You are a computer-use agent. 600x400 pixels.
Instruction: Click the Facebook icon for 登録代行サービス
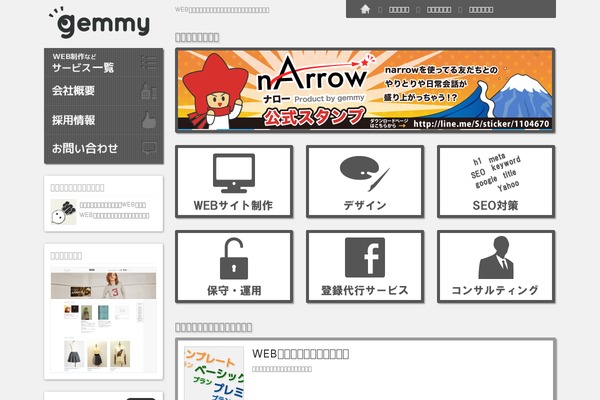(x=365, y=257)
